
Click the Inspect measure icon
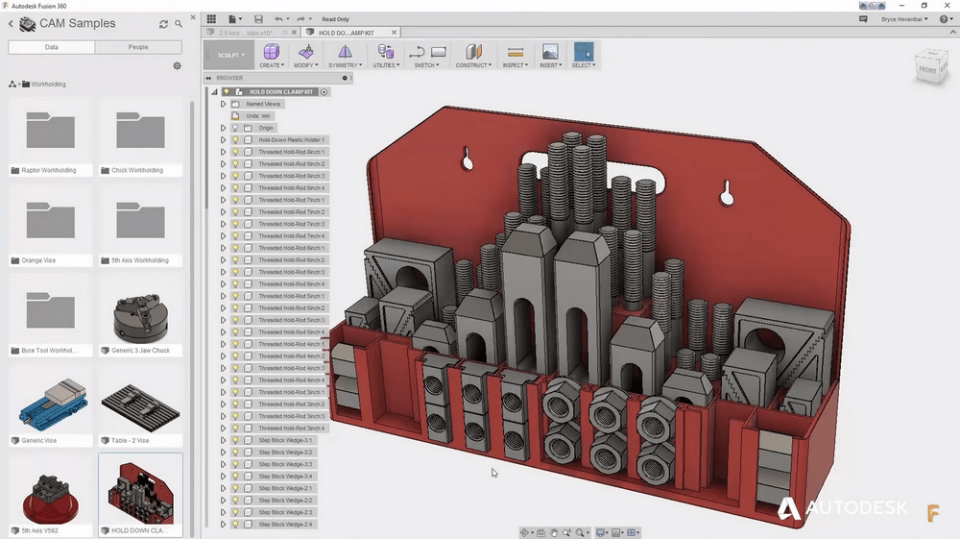[515, 52]
